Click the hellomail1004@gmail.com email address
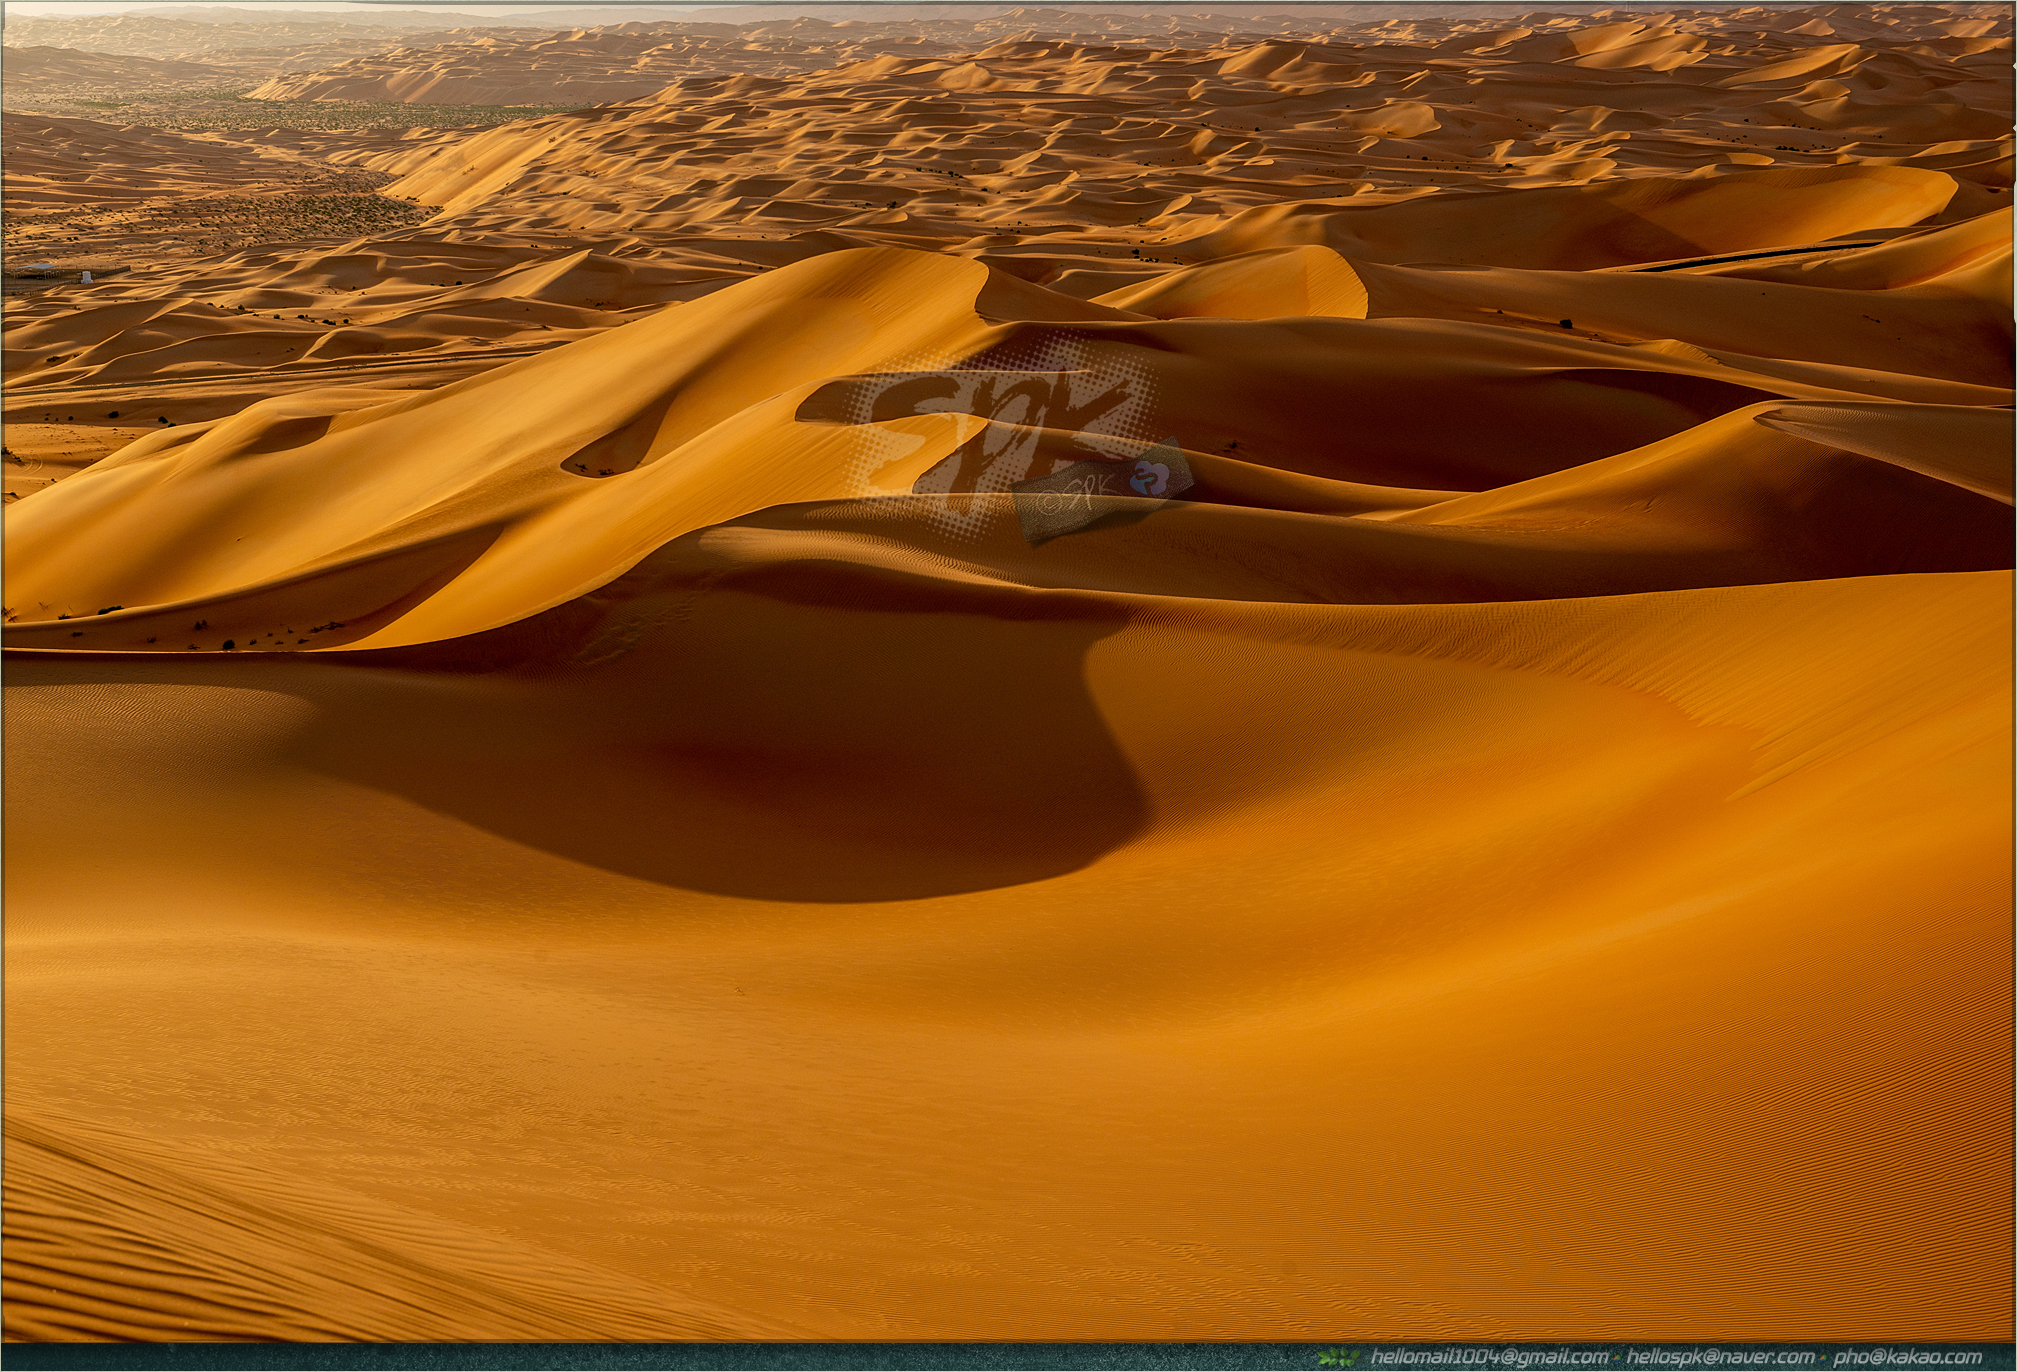The image size is (2017, 1372). [x=1490, y=1357]
